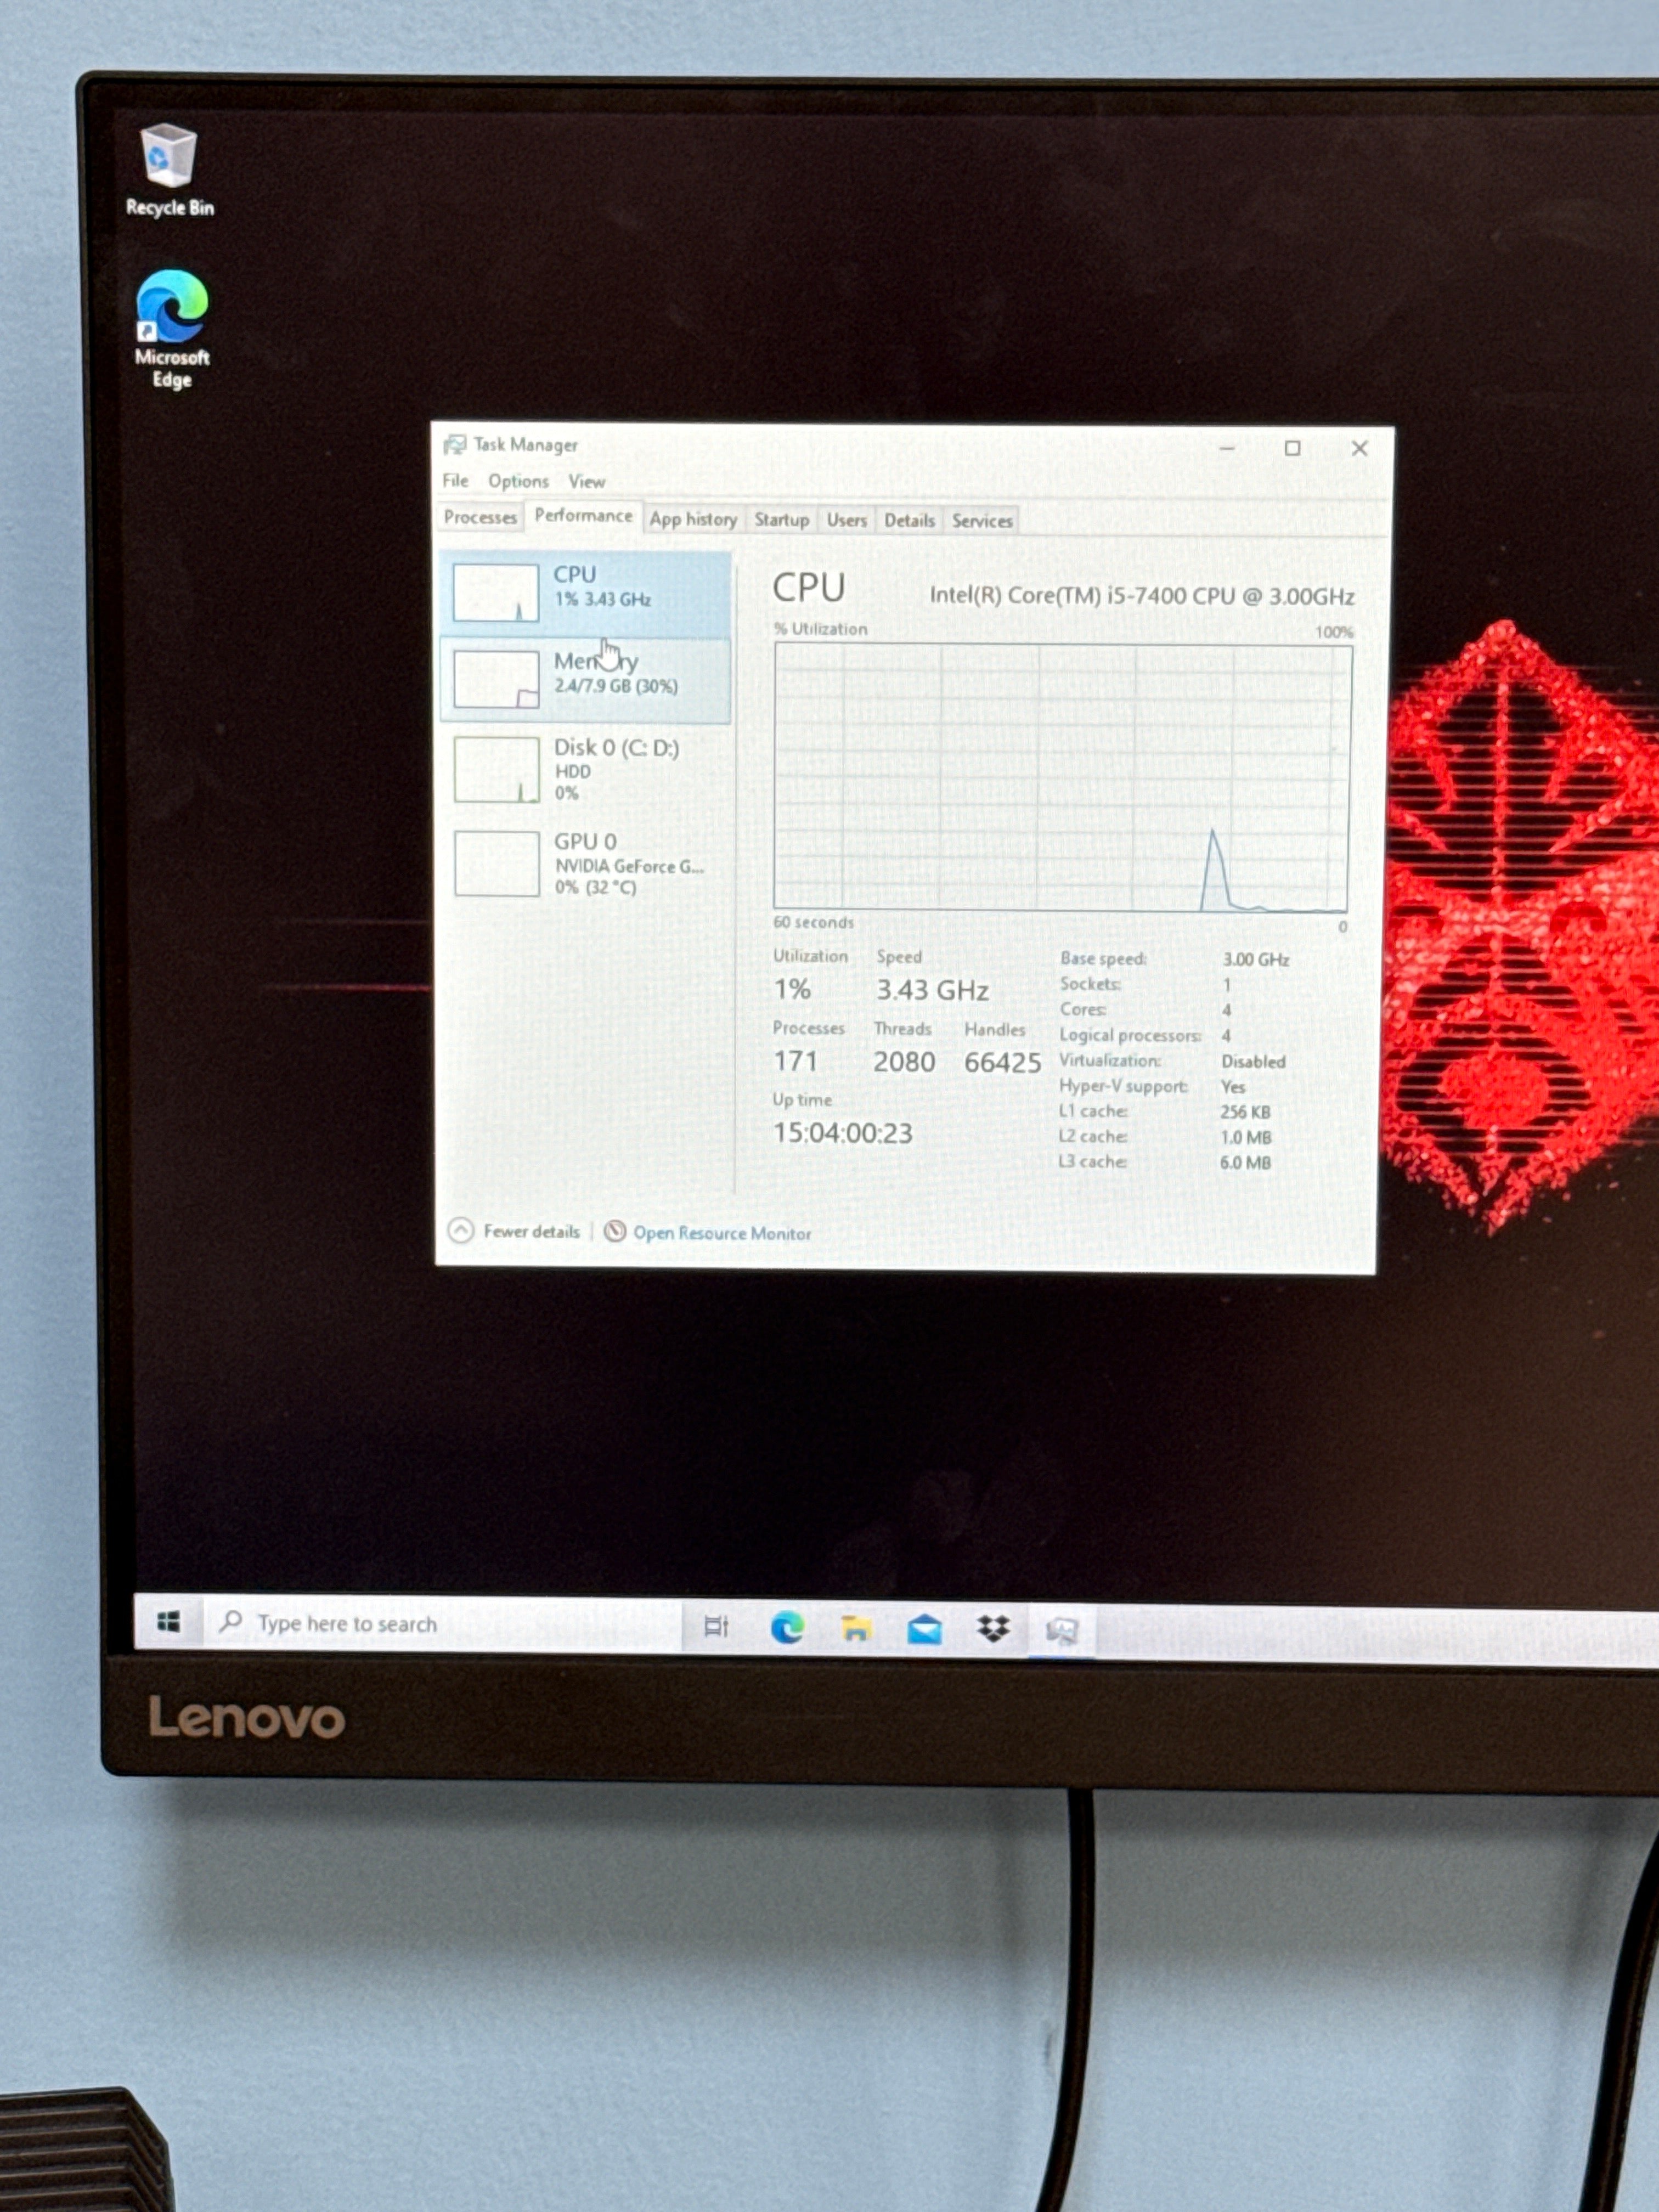
Task: Click the up time 15:04:00:23 value
Action: [842, 1133]
